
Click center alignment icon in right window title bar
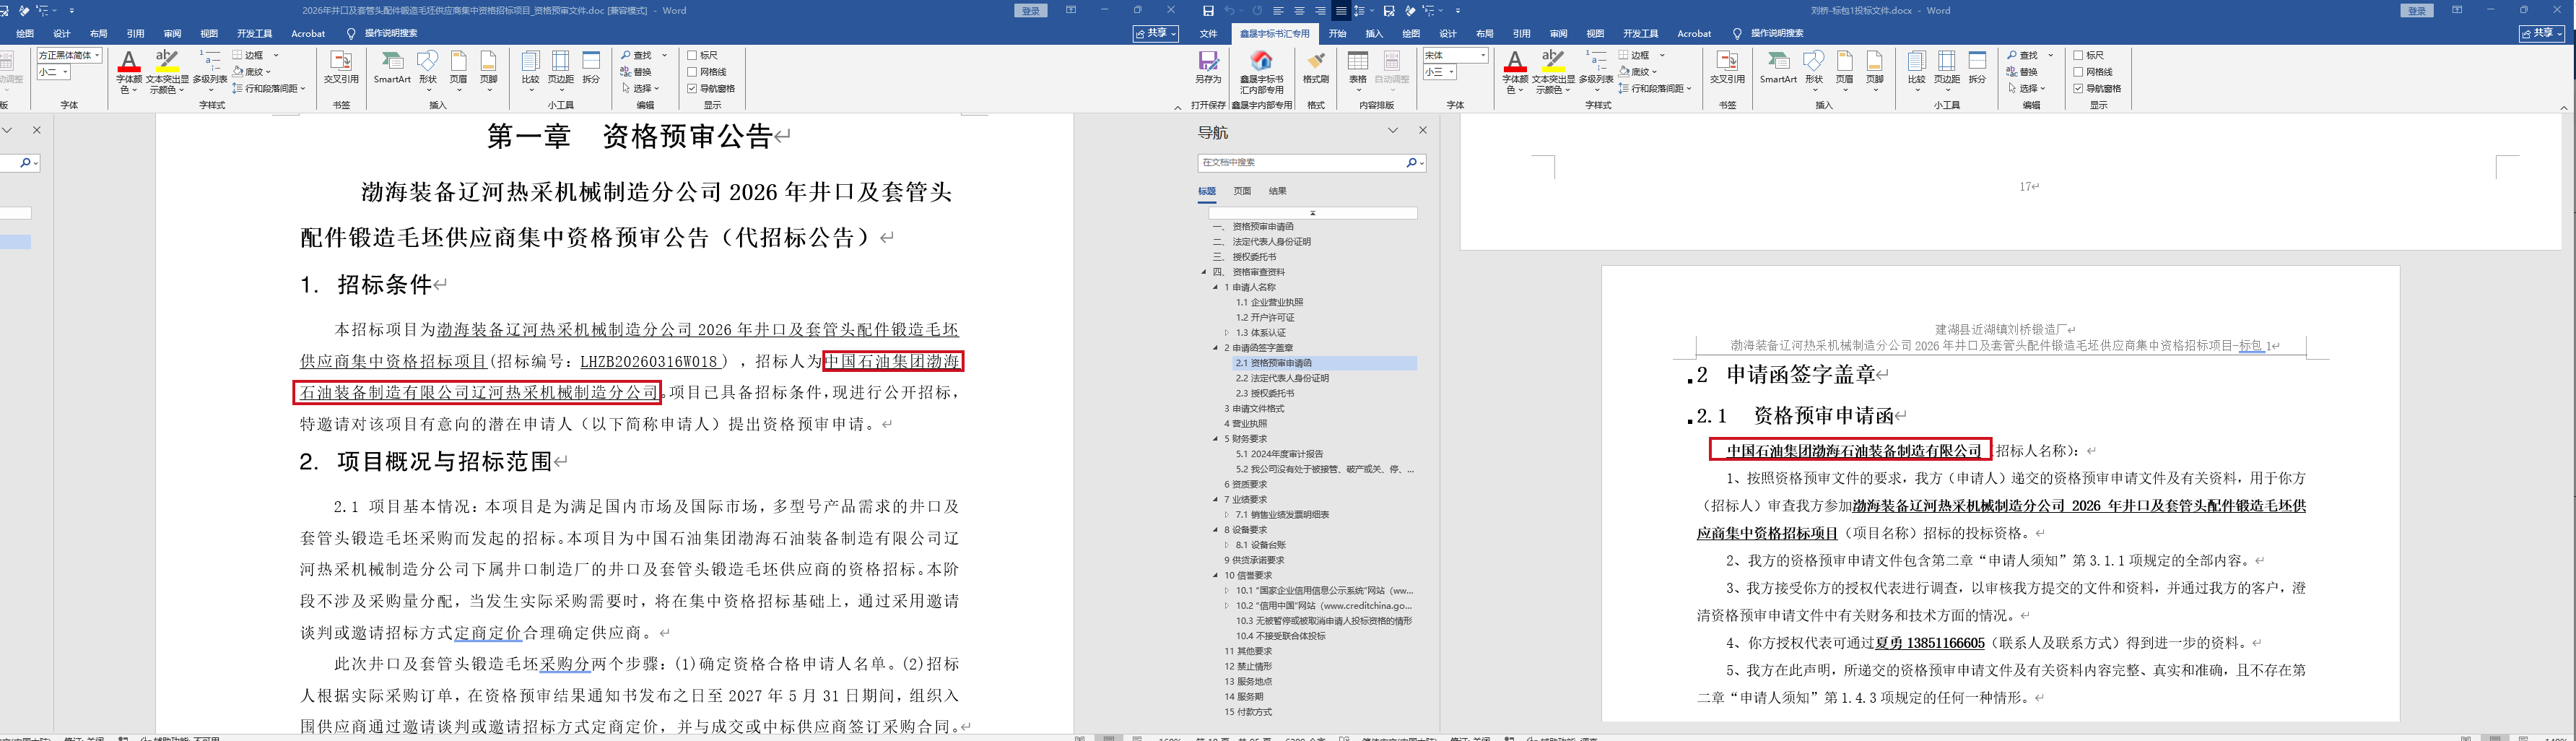tap(1299, 11)
